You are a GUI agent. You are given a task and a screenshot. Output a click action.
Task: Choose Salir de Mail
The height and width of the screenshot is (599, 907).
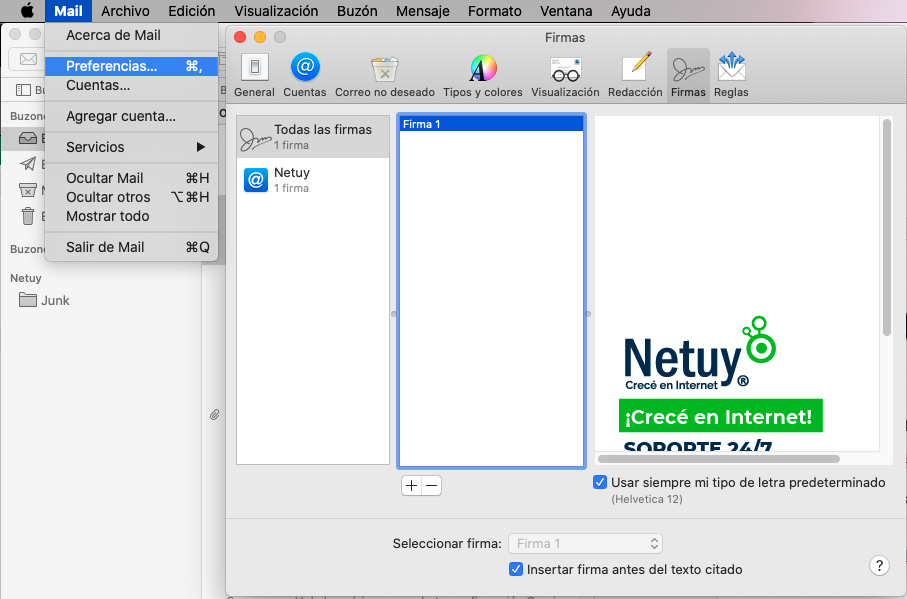(131, 247)
